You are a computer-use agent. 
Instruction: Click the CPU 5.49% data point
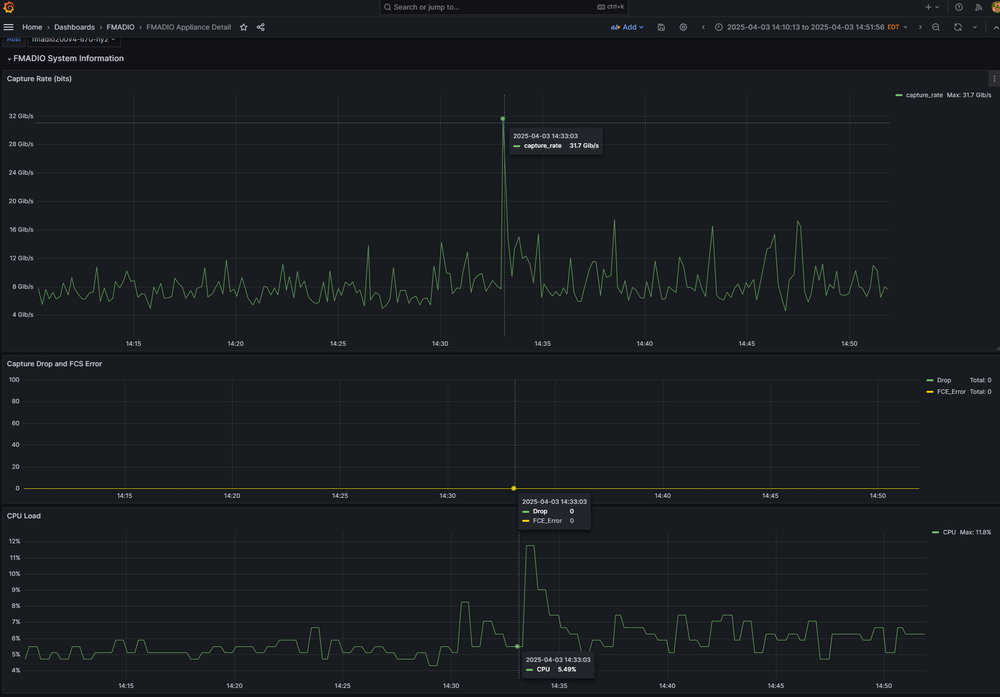[517, 647]
